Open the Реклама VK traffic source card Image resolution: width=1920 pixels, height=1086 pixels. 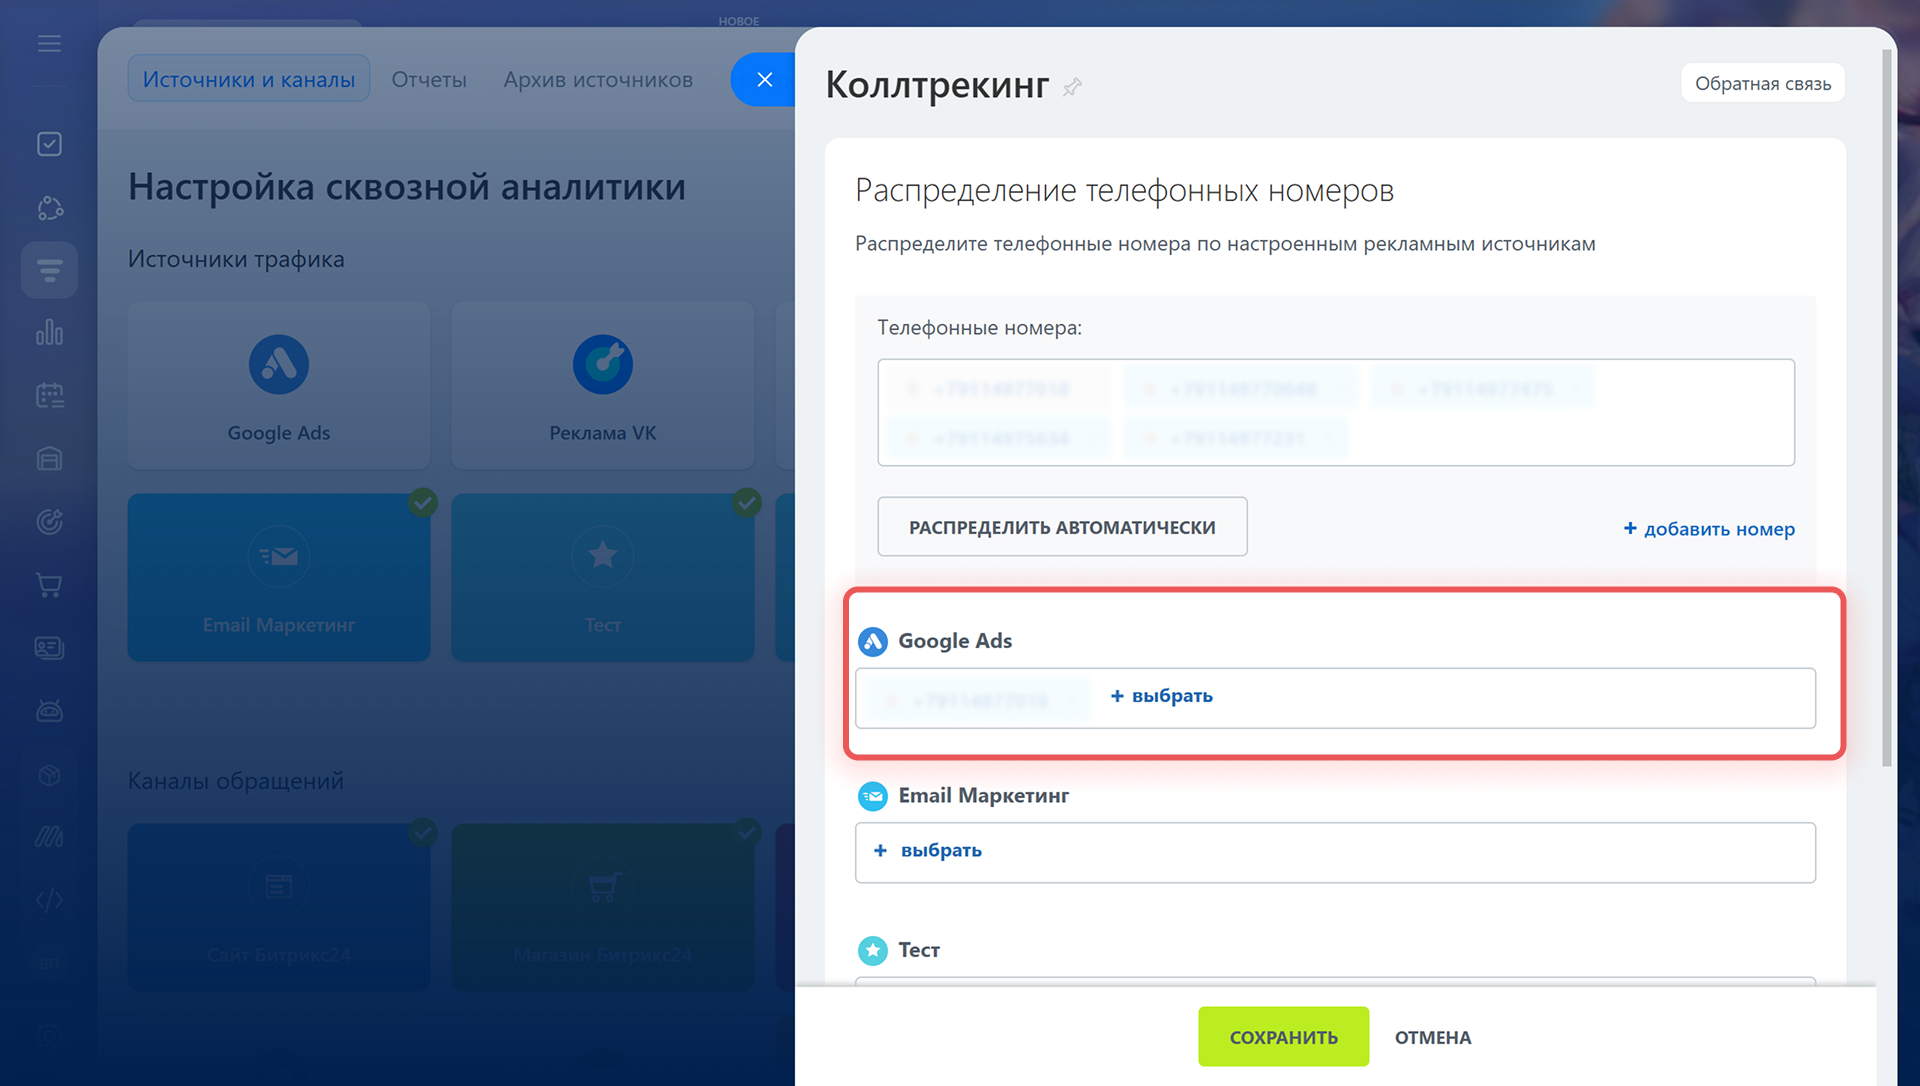[x=602, y=386]
